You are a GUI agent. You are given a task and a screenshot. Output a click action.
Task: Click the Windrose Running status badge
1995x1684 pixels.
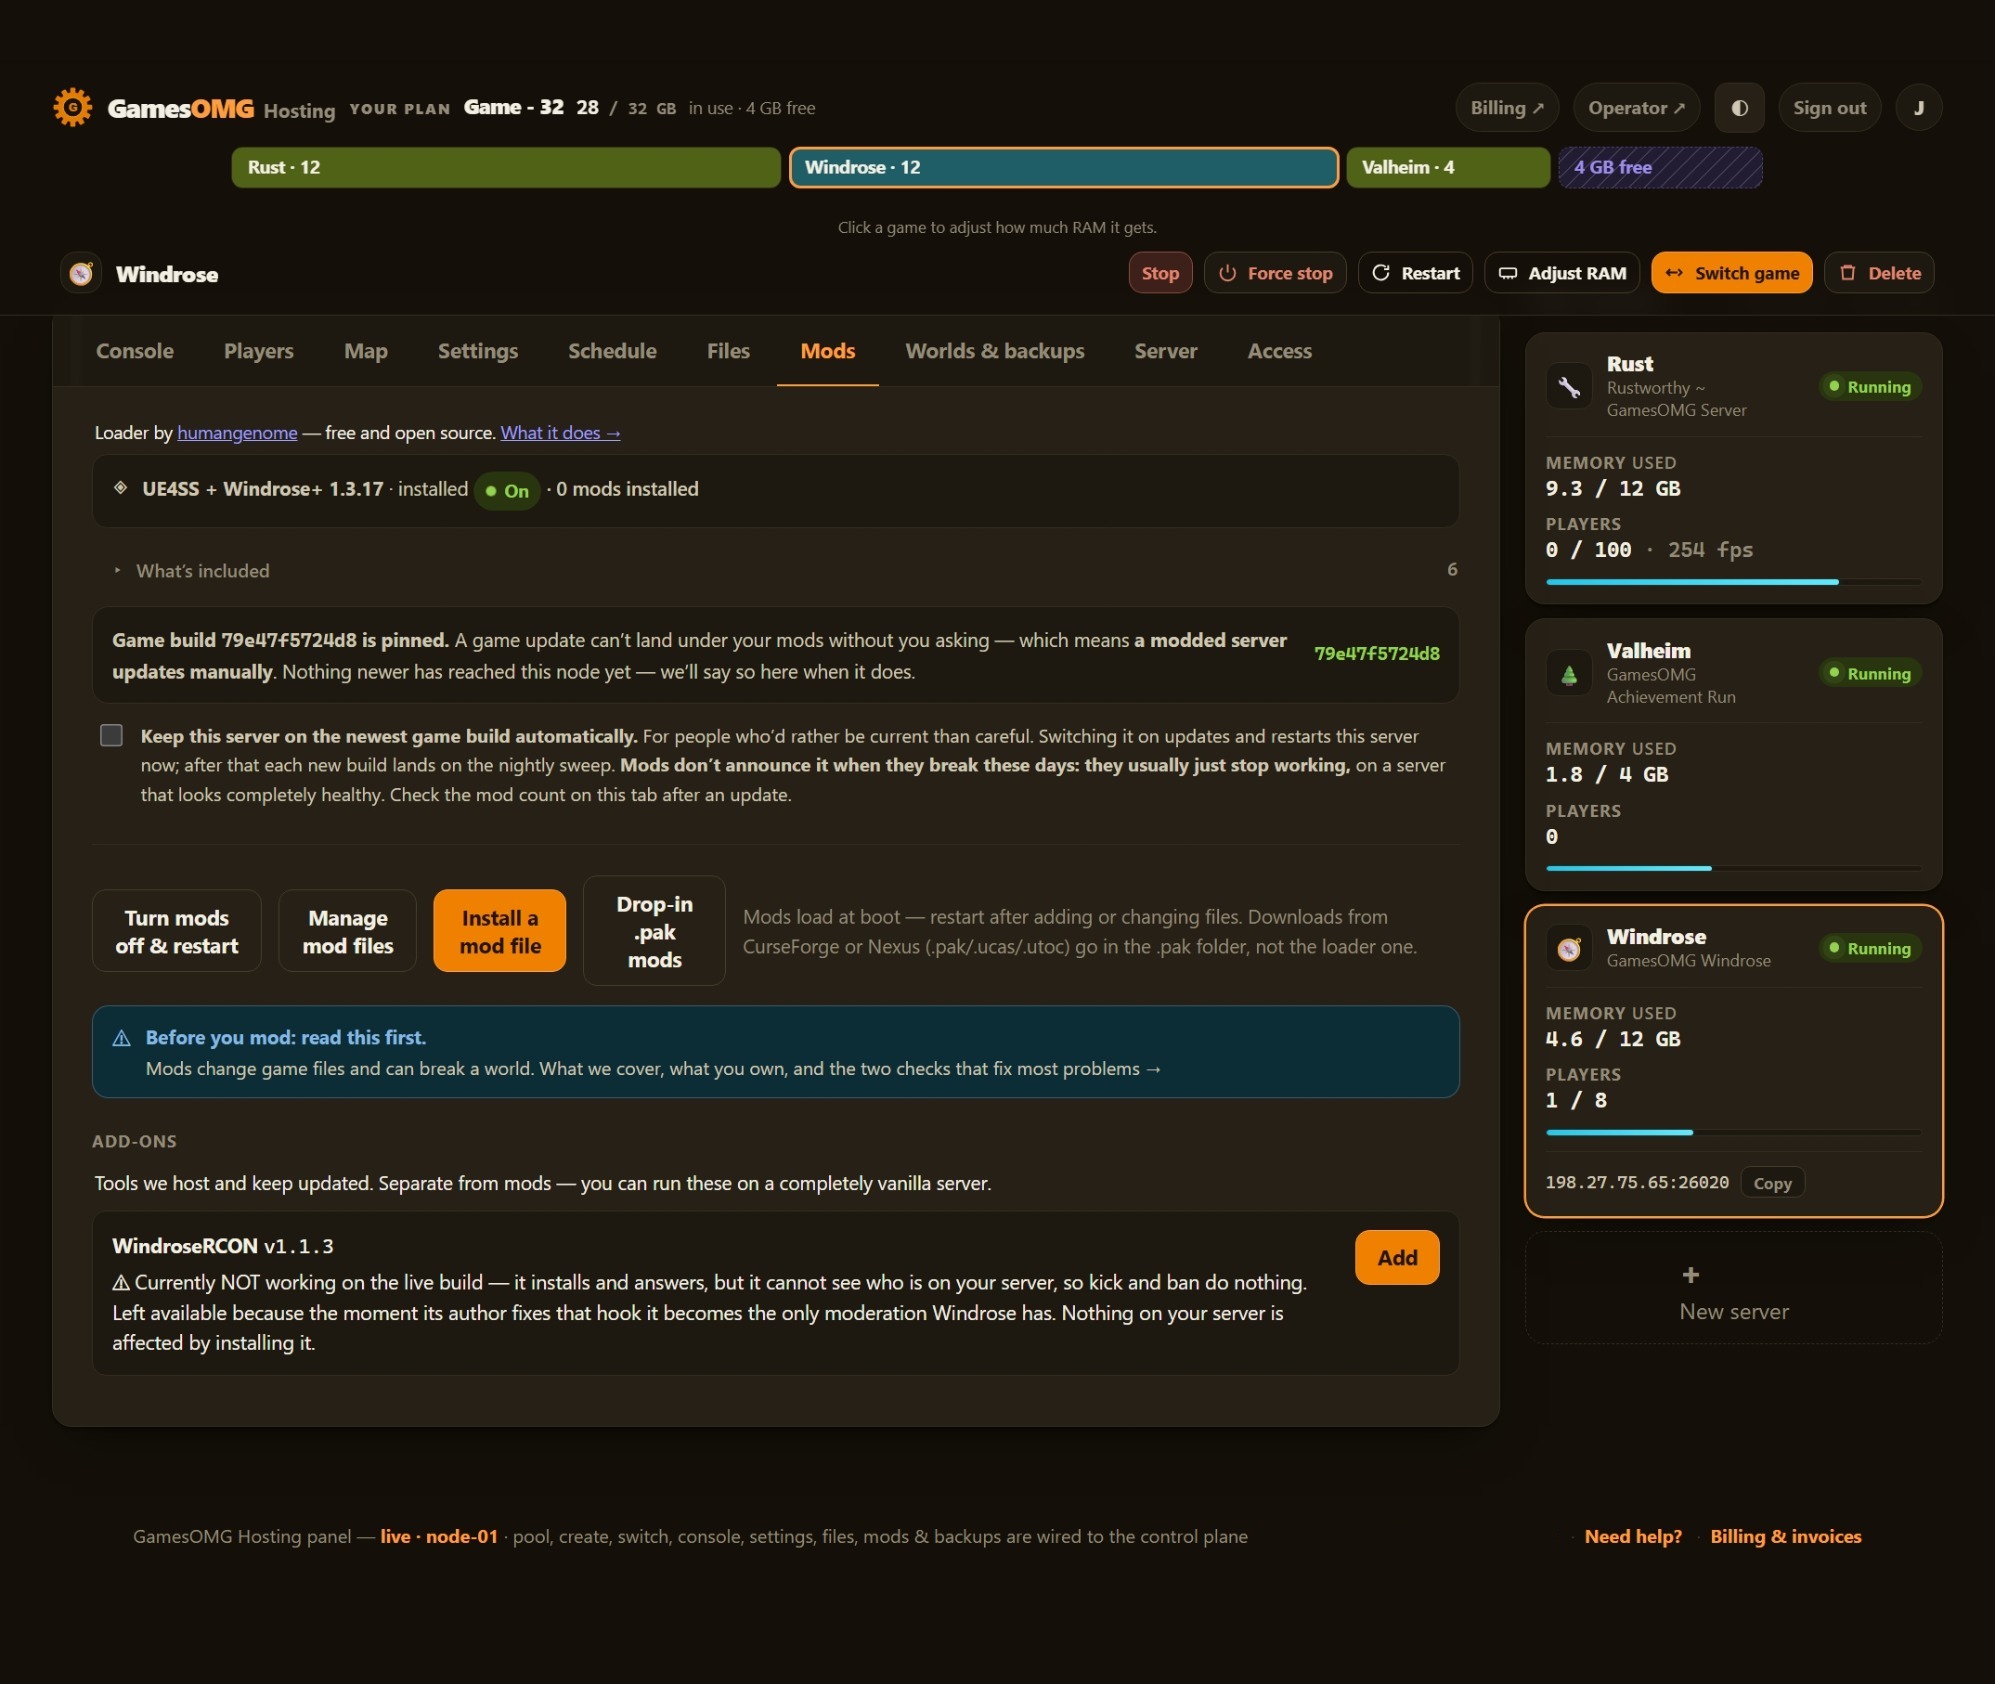coord(1870,948)
